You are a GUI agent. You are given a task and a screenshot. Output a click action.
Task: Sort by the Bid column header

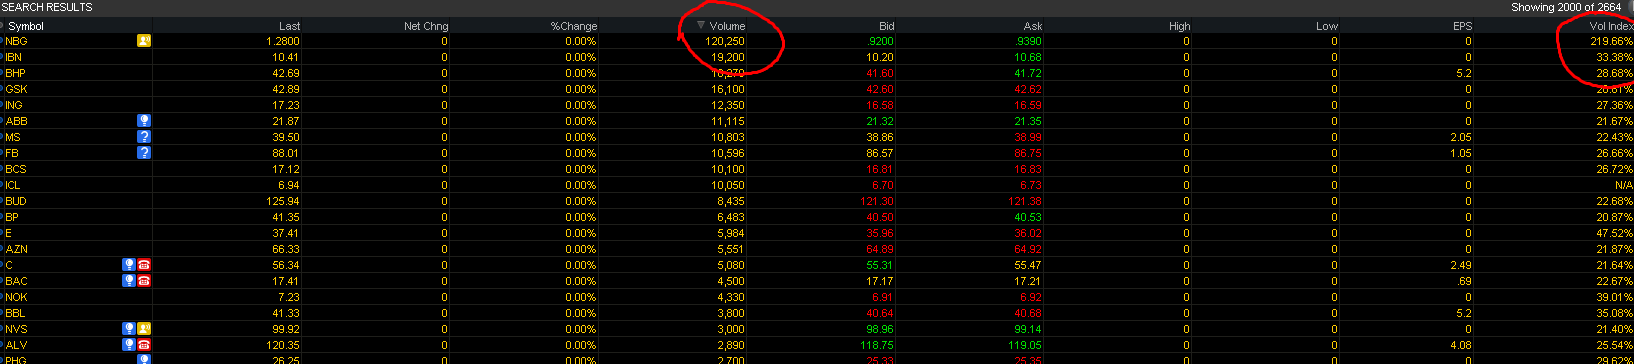tap(886, 26)
